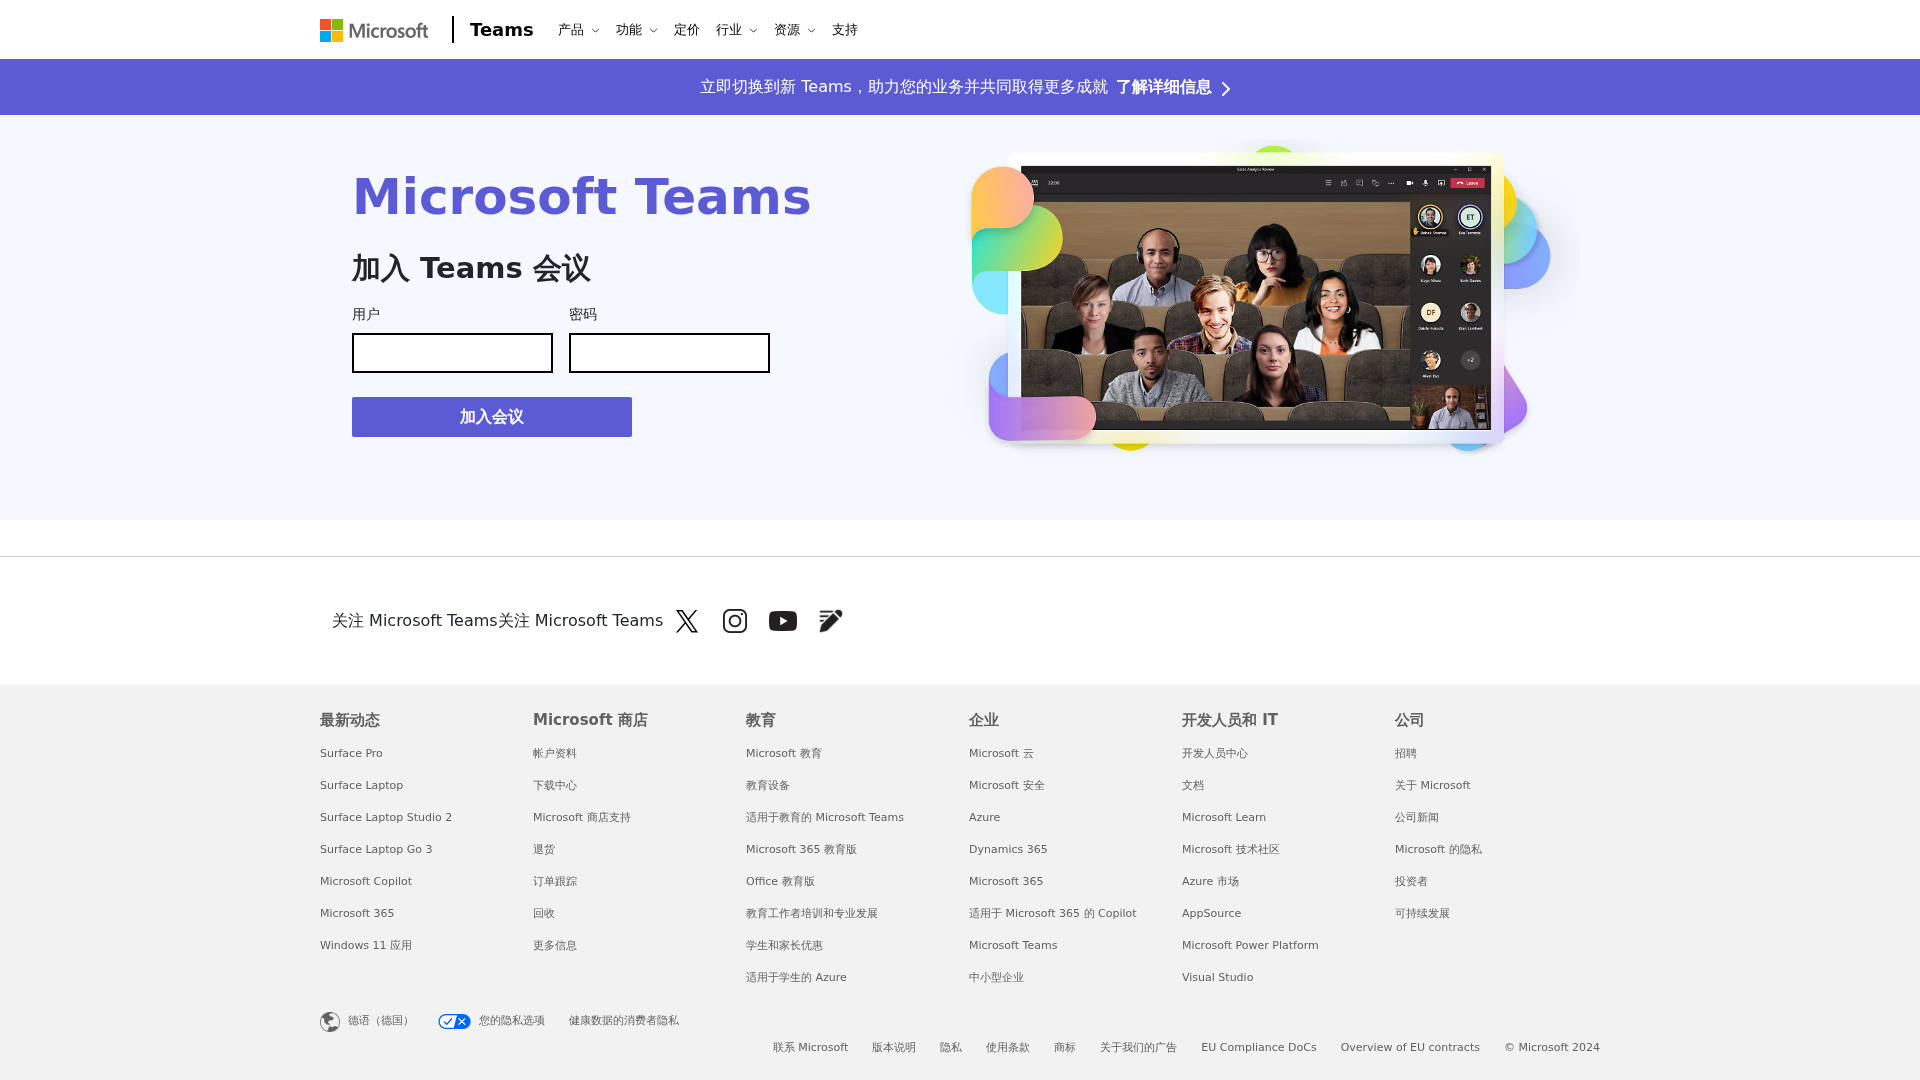Open the Instagram social icon
1920x1080 pixels.
pyautogui.click(x=735, y=621)
